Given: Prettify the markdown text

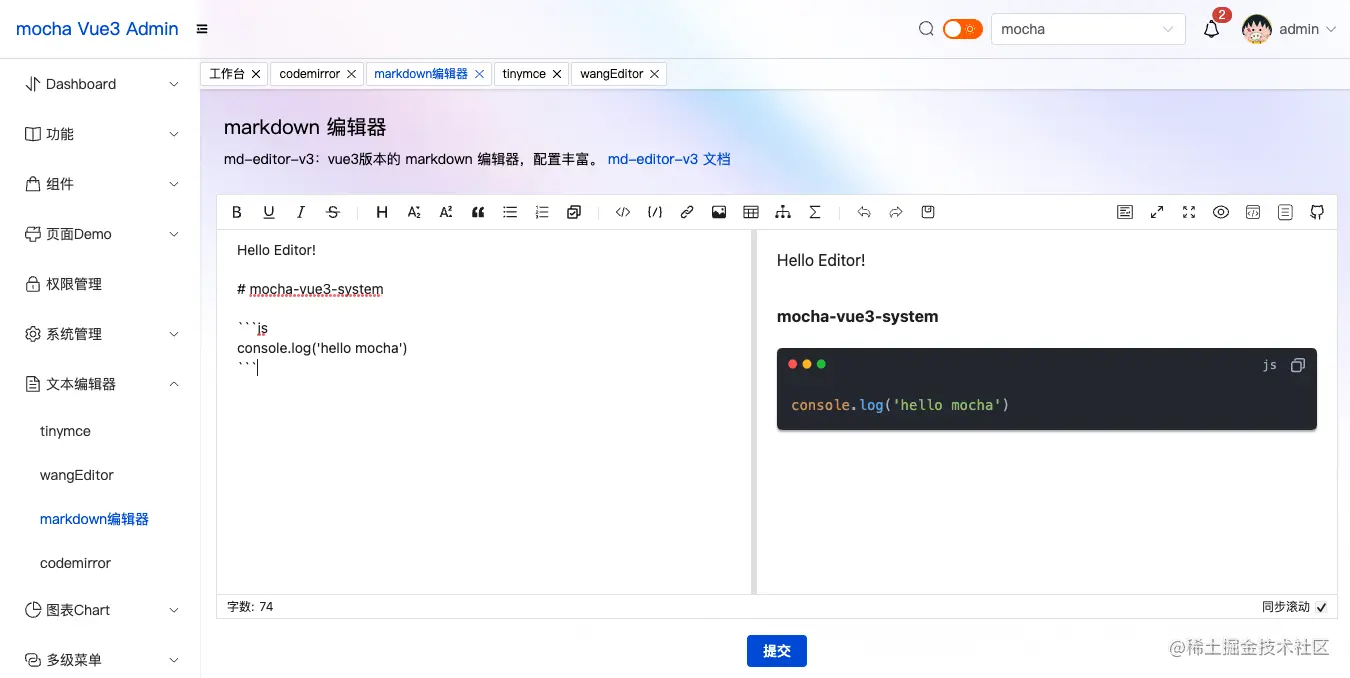Looking at the screenshot, I should 1125,212.
